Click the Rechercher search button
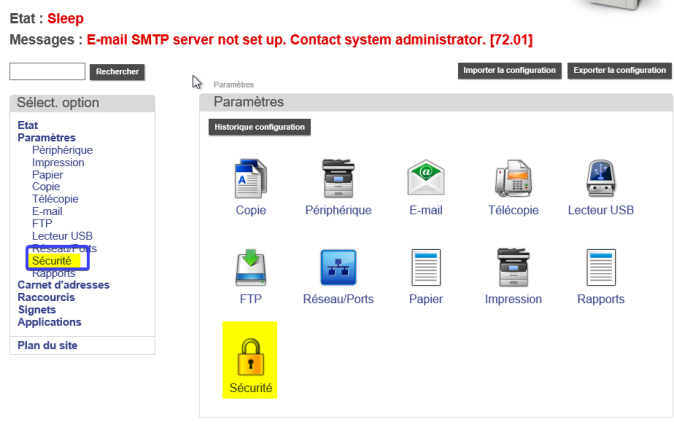Screen dimensions: 674x438 (x=117, y=72)
